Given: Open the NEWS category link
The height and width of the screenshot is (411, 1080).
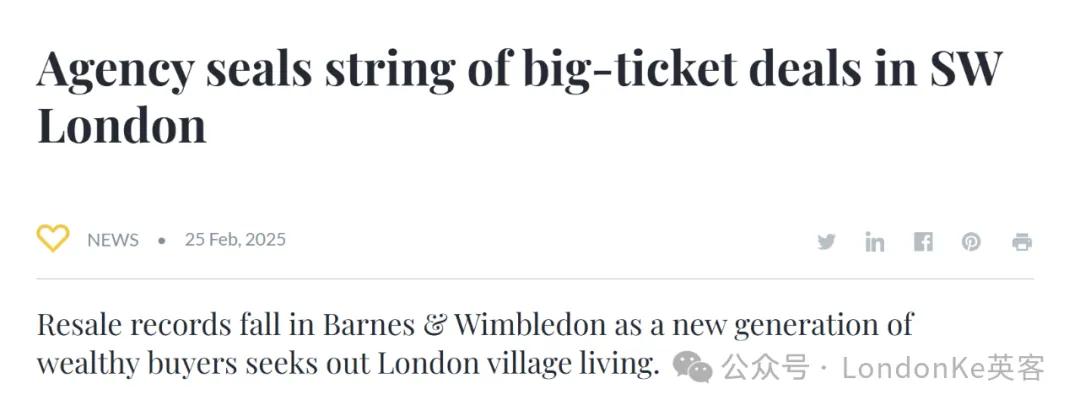Looking at the screenshot, I should pyautogui.click(x=113, y=240).
